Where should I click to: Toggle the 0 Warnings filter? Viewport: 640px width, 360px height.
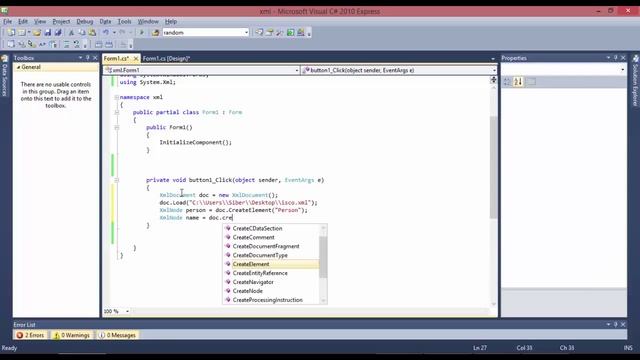pos(72,335)
